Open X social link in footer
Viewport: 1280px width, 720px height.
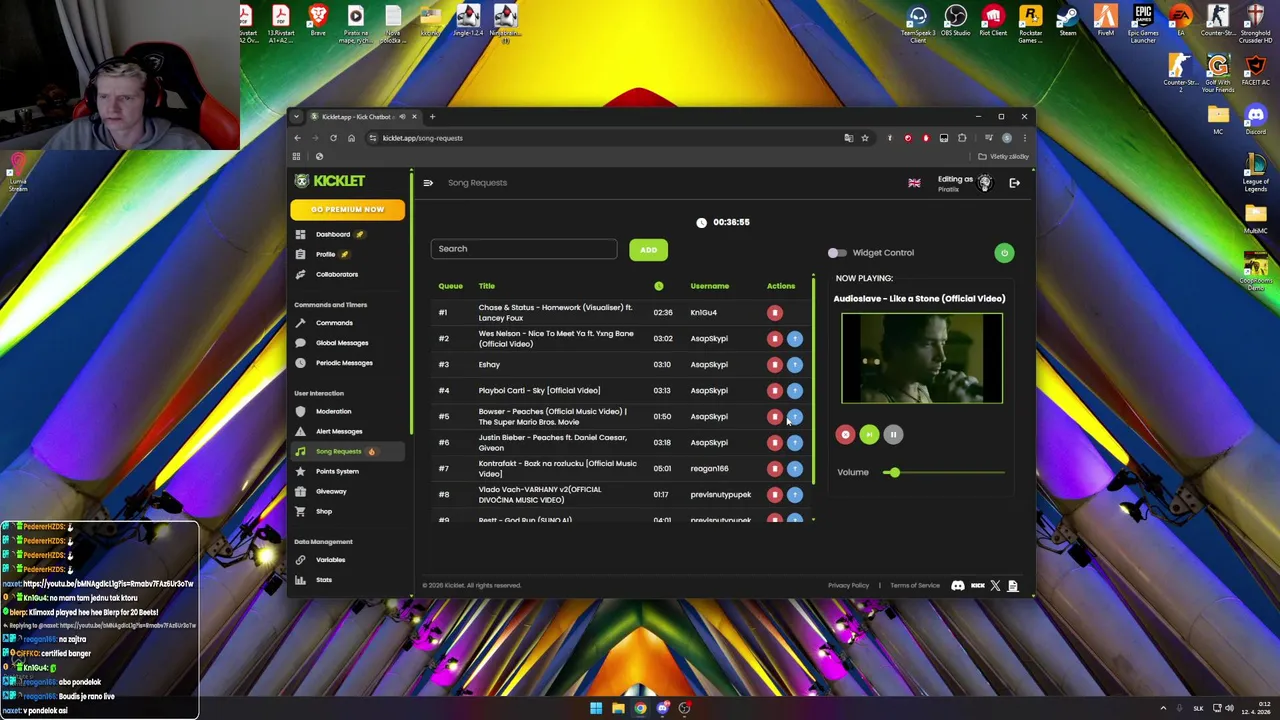[995, 586]
